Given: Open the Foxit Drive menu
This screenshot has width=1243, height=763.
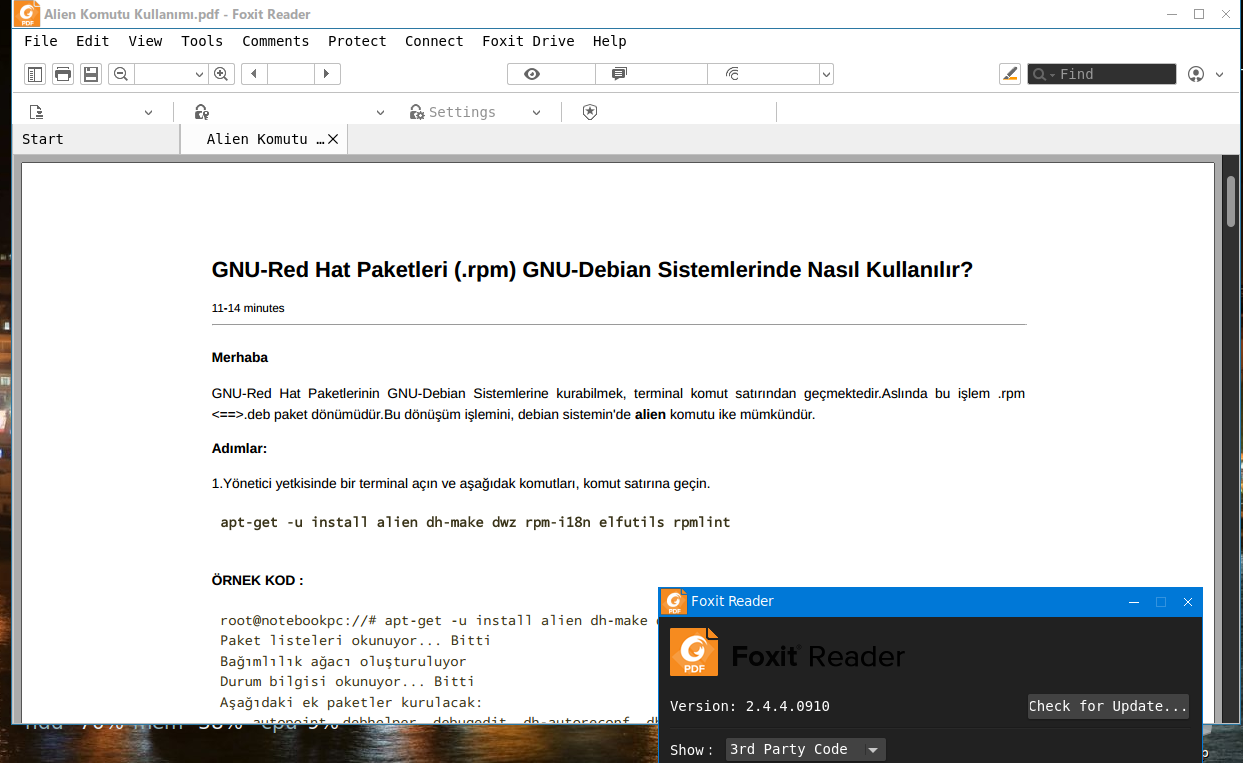Looking at the screenshot, I should (528, 41).
